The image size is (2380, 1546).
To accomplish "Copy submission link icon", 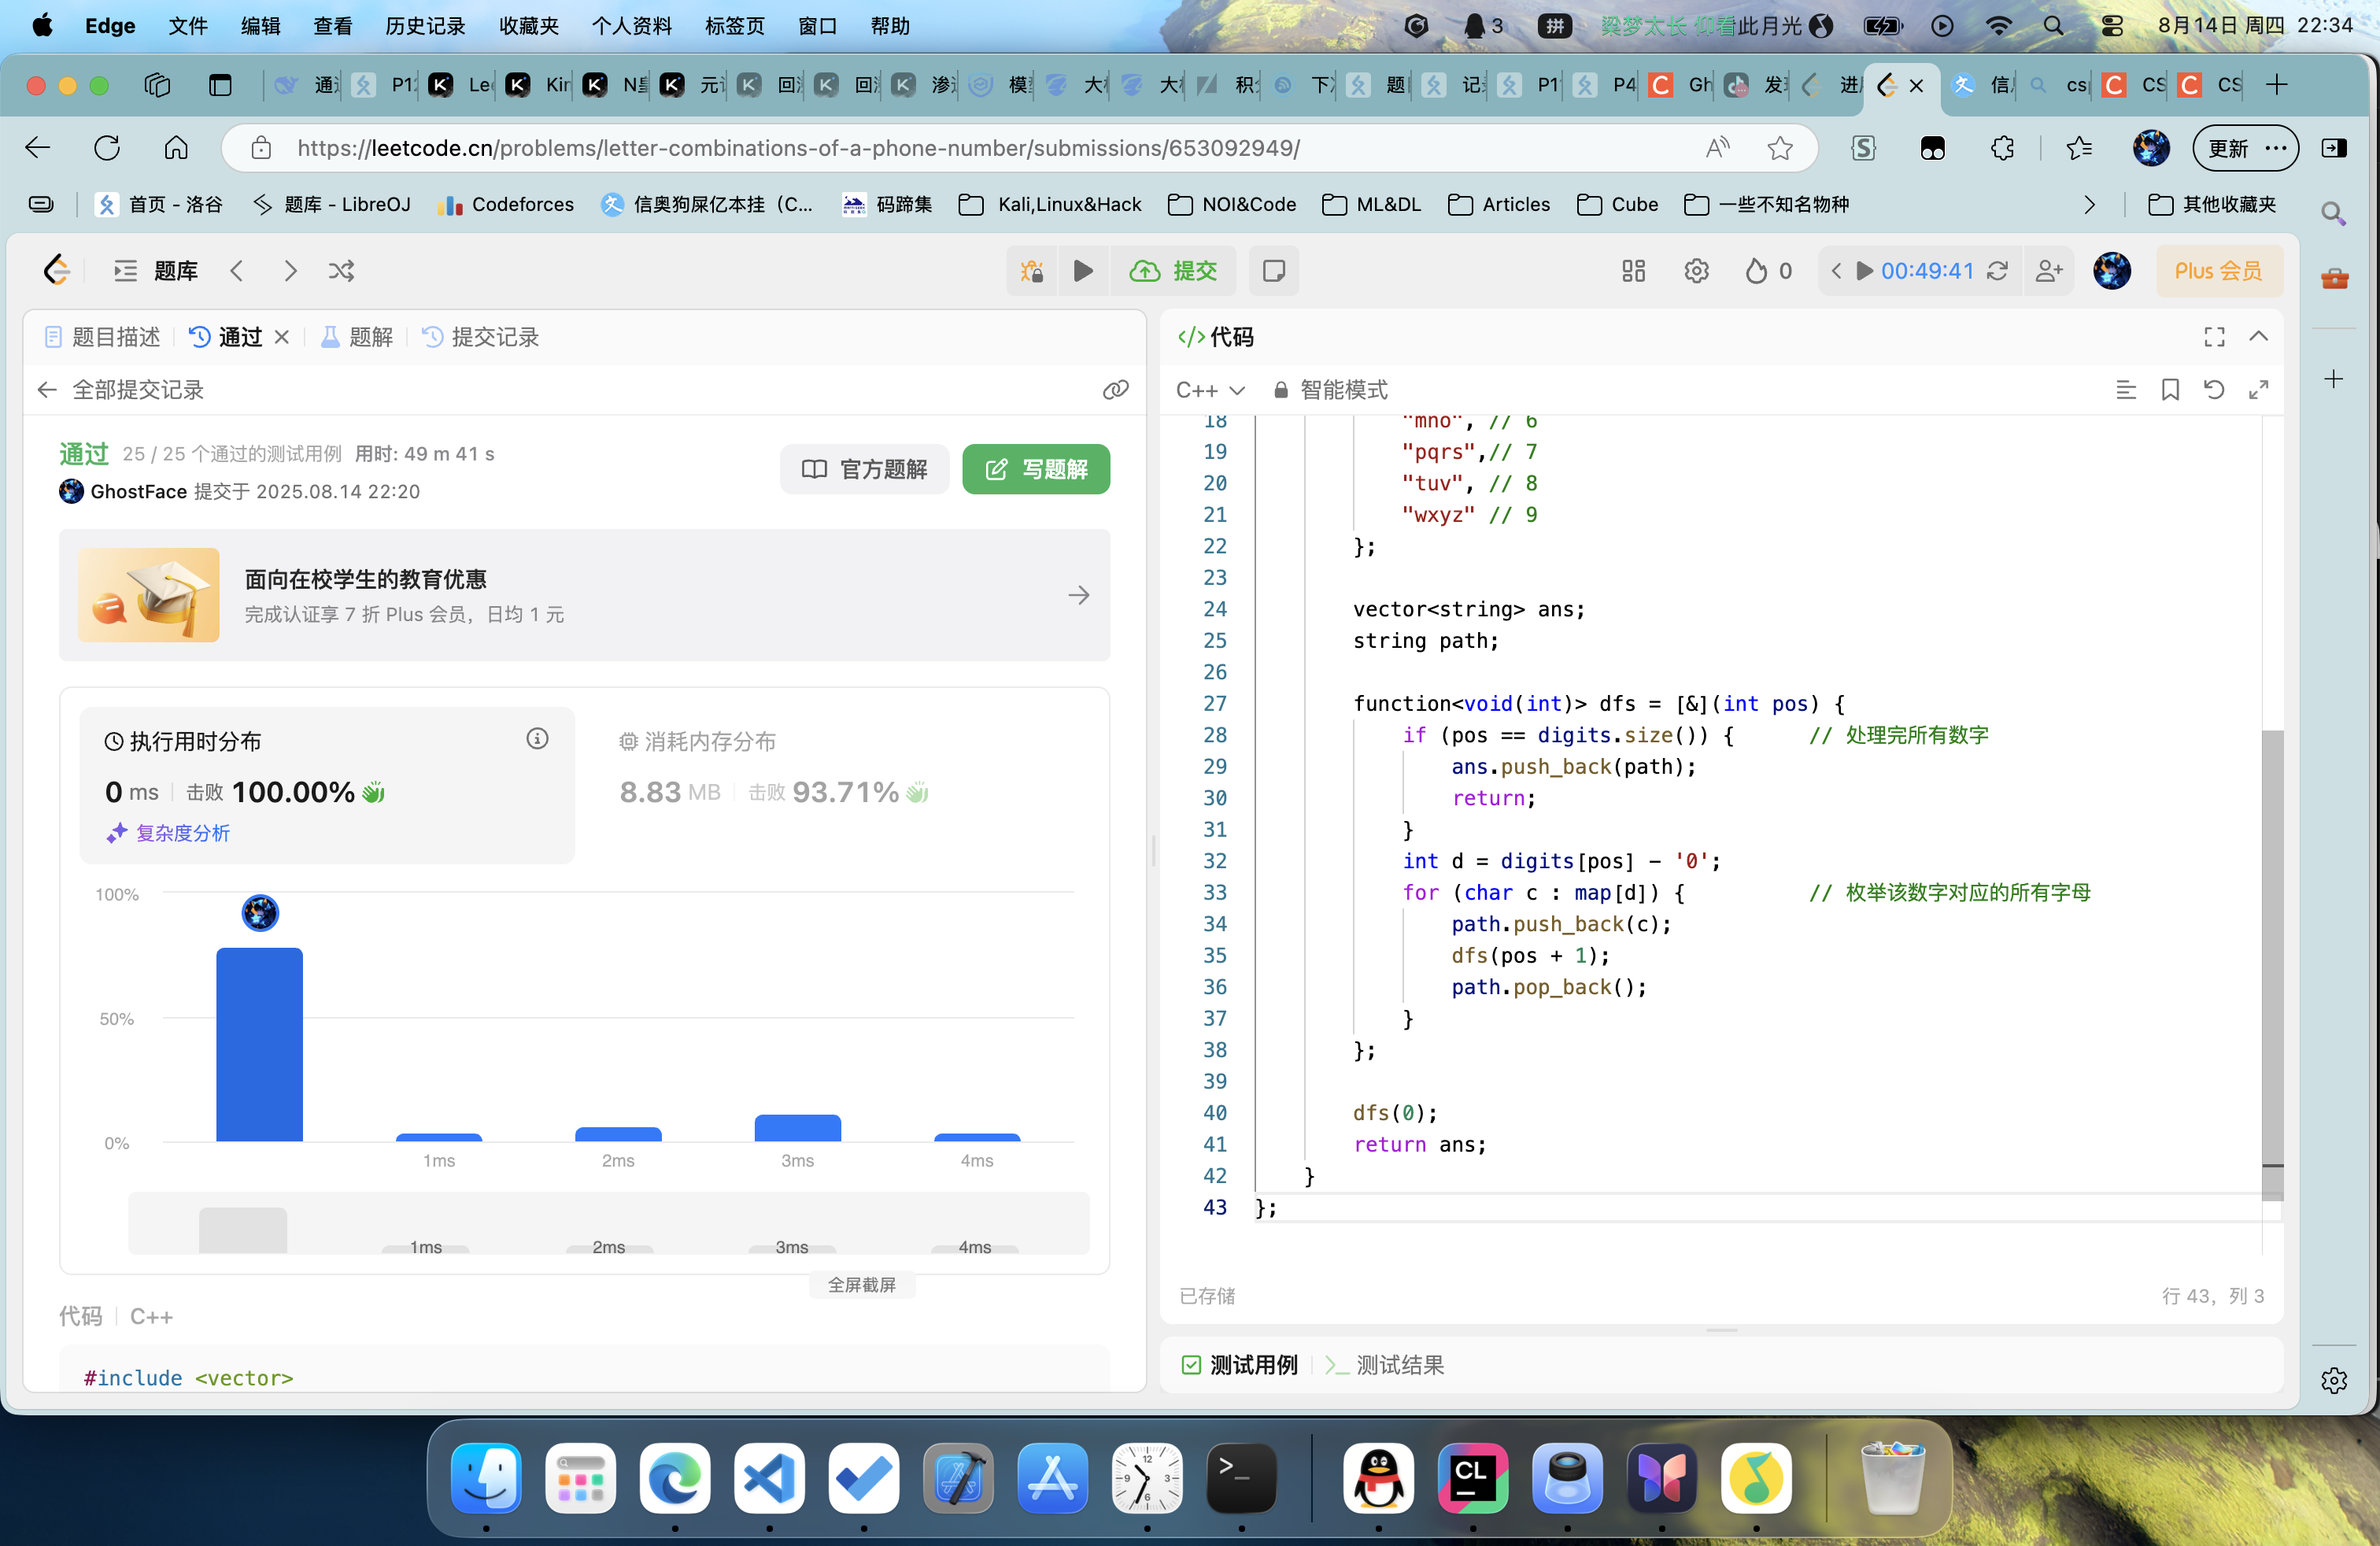I will click(x=1115, y=390).
